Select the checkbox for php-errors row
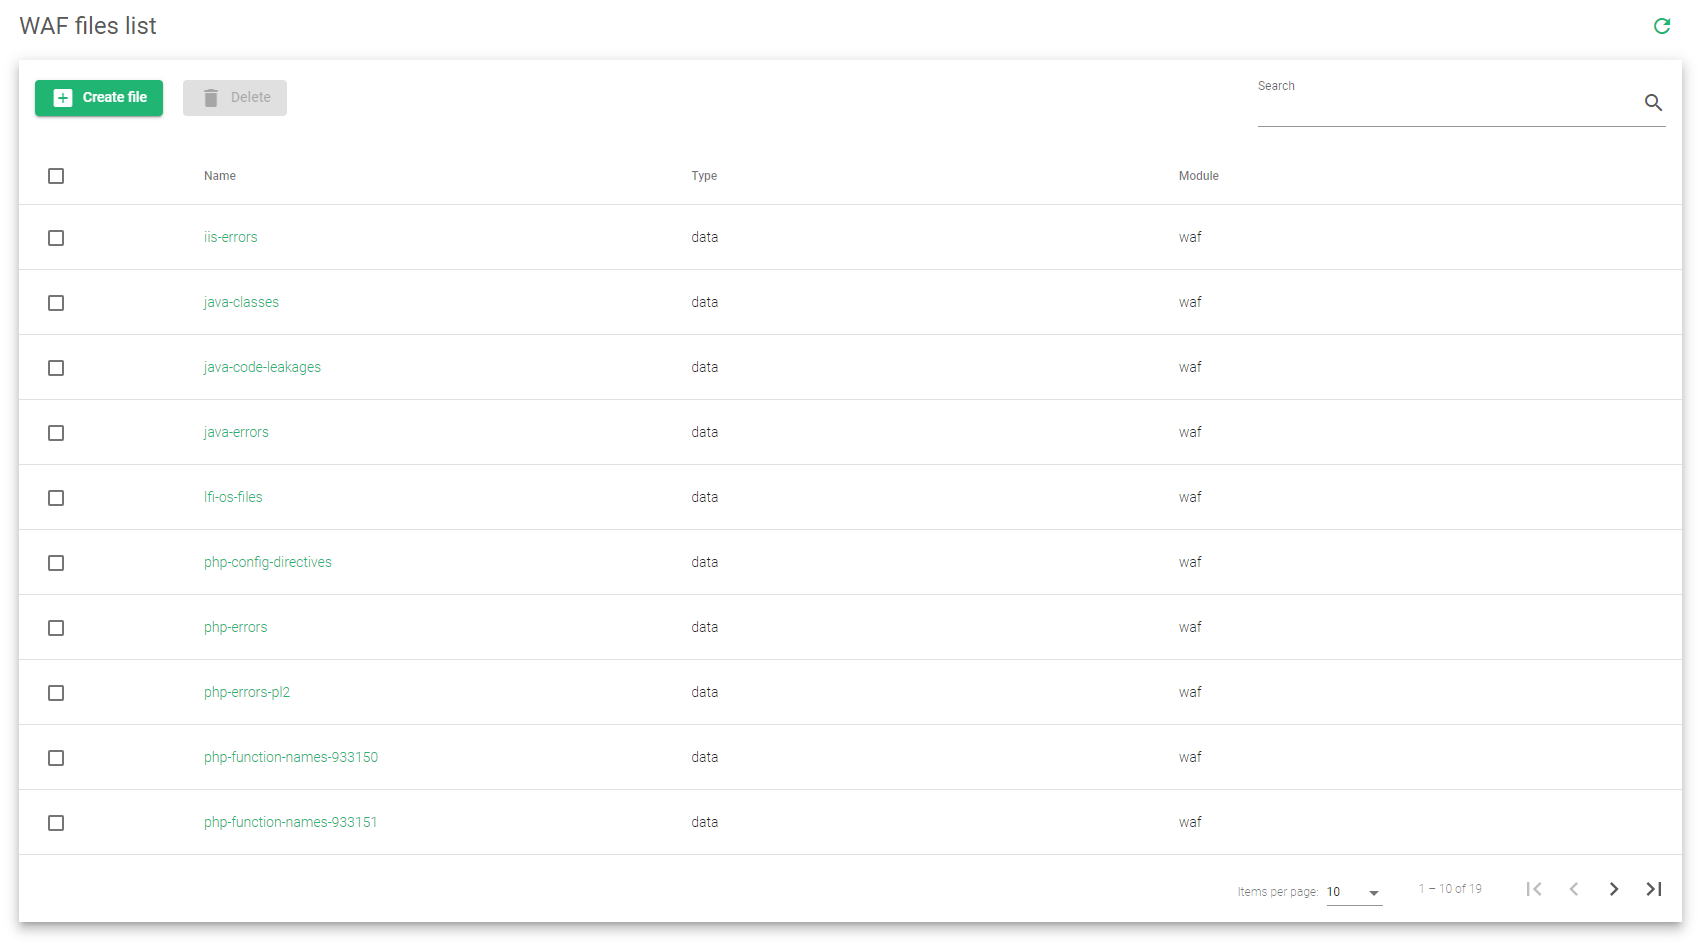This screenshot has height=944, width=1700. tap(56, 628)
